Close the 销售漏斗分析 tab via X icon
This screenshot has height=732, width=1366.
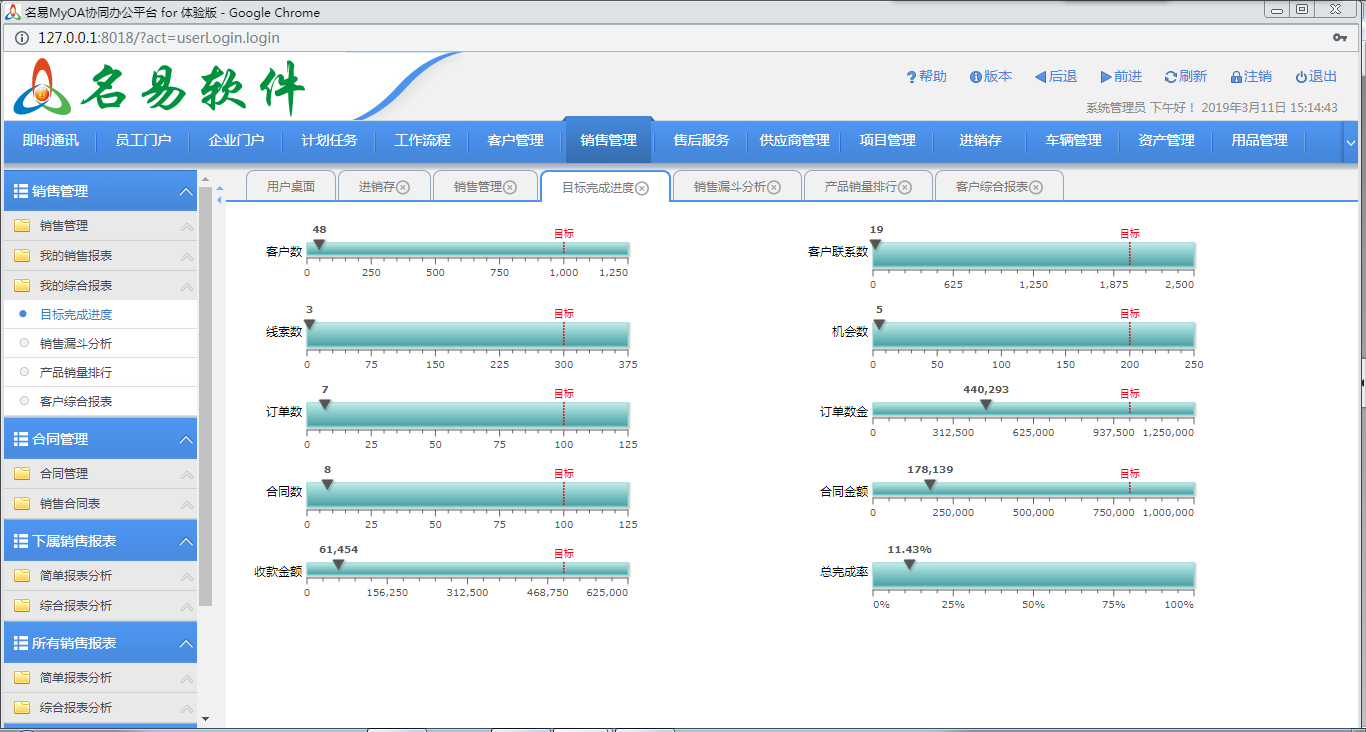pos(774,187)
